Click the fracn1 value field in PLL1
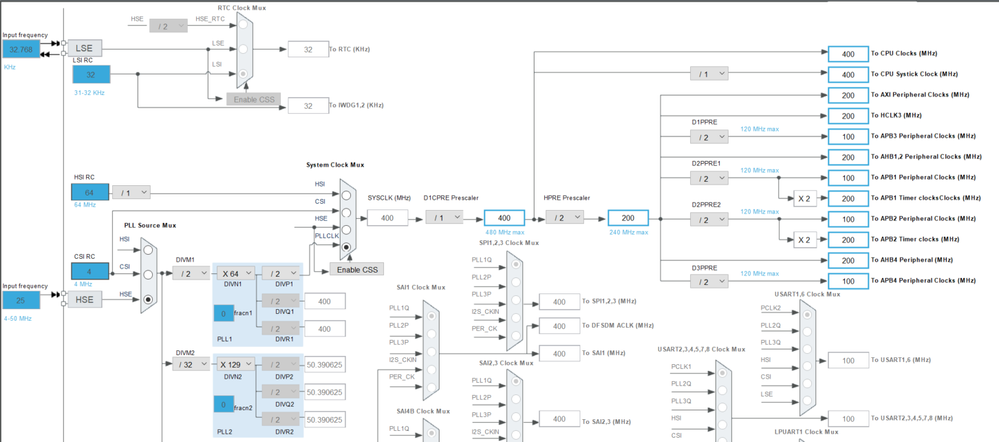The height and width of the screenshot is (442, 999). click(223, 313)
